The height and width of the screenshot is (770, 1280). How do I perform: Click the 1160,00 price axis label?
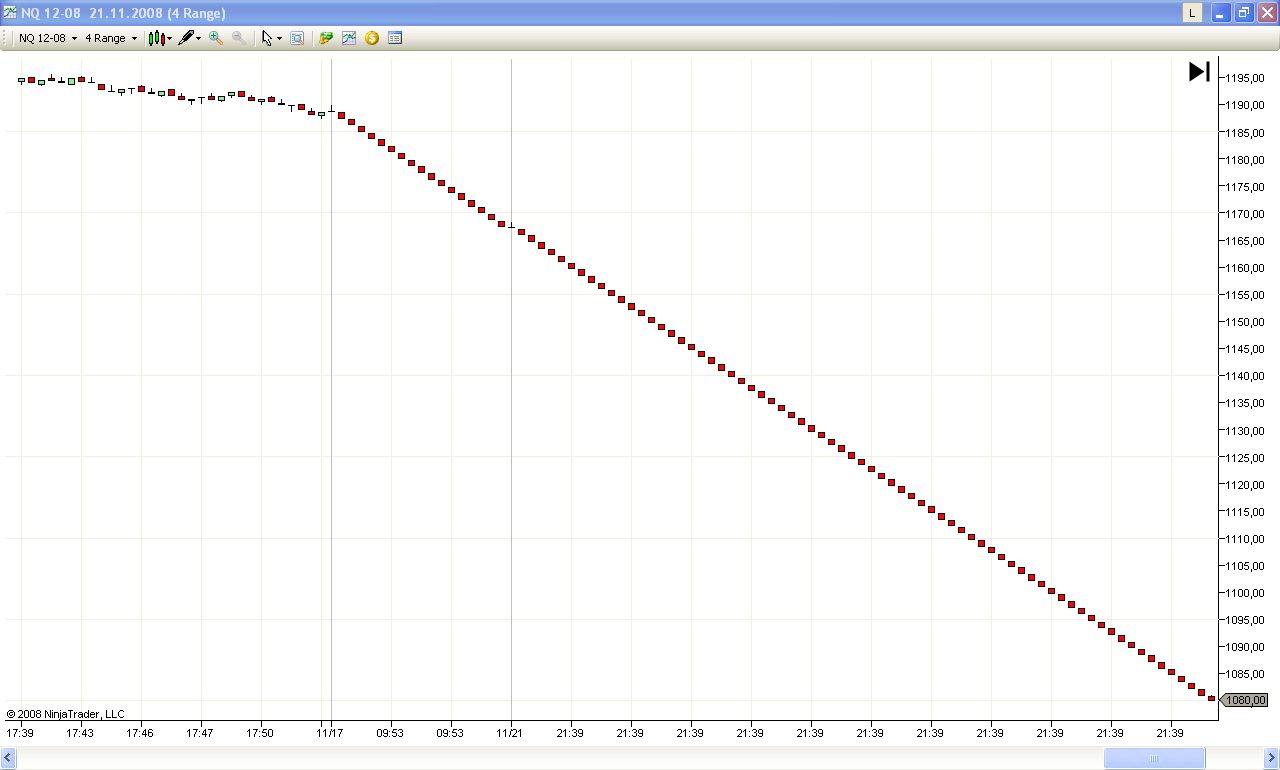pyautogui.click(x=1246, y=268)
